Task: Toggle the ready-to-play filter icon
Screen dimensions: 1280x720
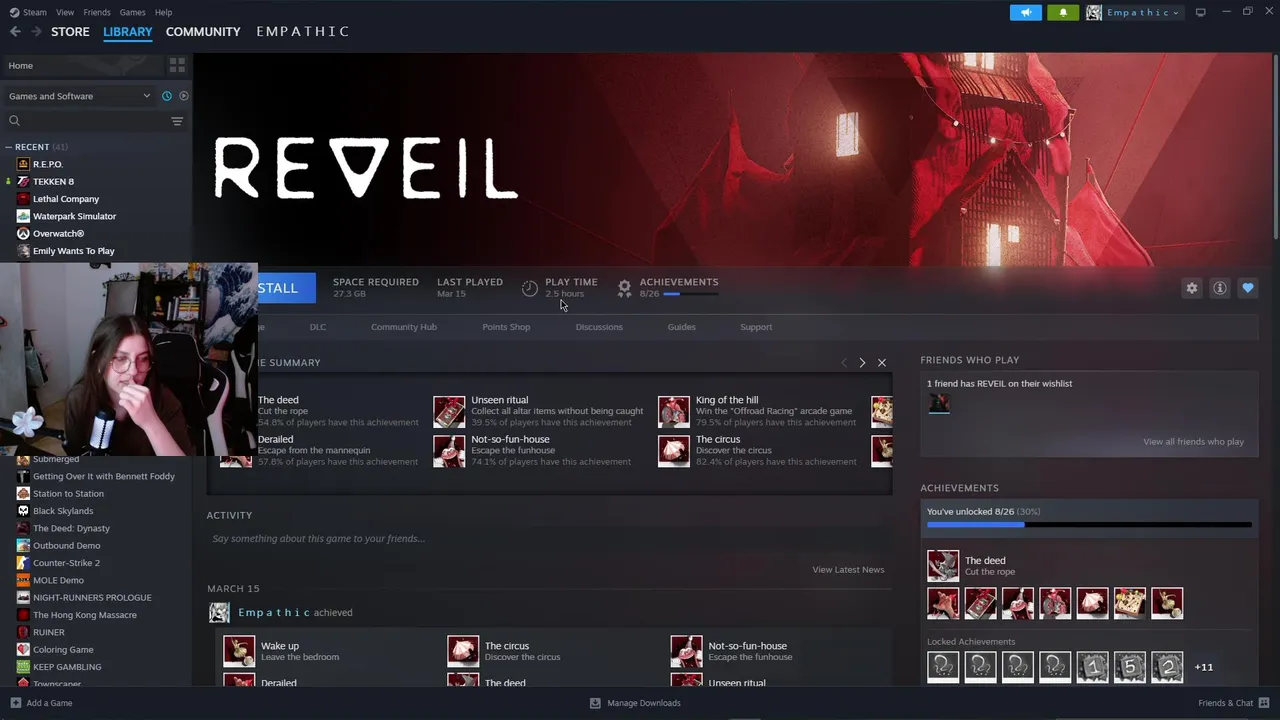Action: (x=183, y=96)
